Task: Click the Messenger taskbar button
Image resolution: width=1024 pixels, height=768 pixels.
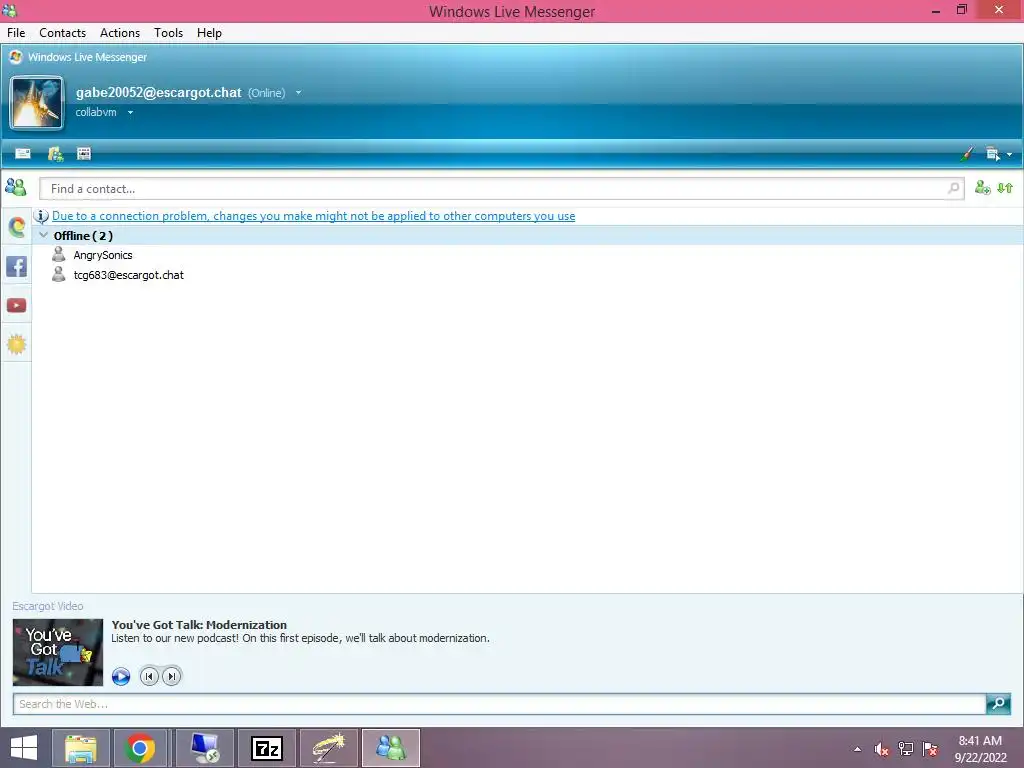Action: tap(391, 748)
